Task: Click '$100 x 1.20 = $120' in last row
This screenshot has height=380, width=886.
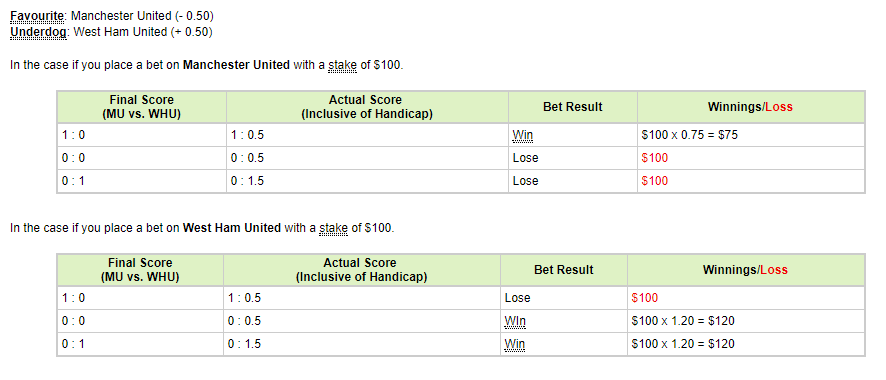Action: click(x=683, y=344)
